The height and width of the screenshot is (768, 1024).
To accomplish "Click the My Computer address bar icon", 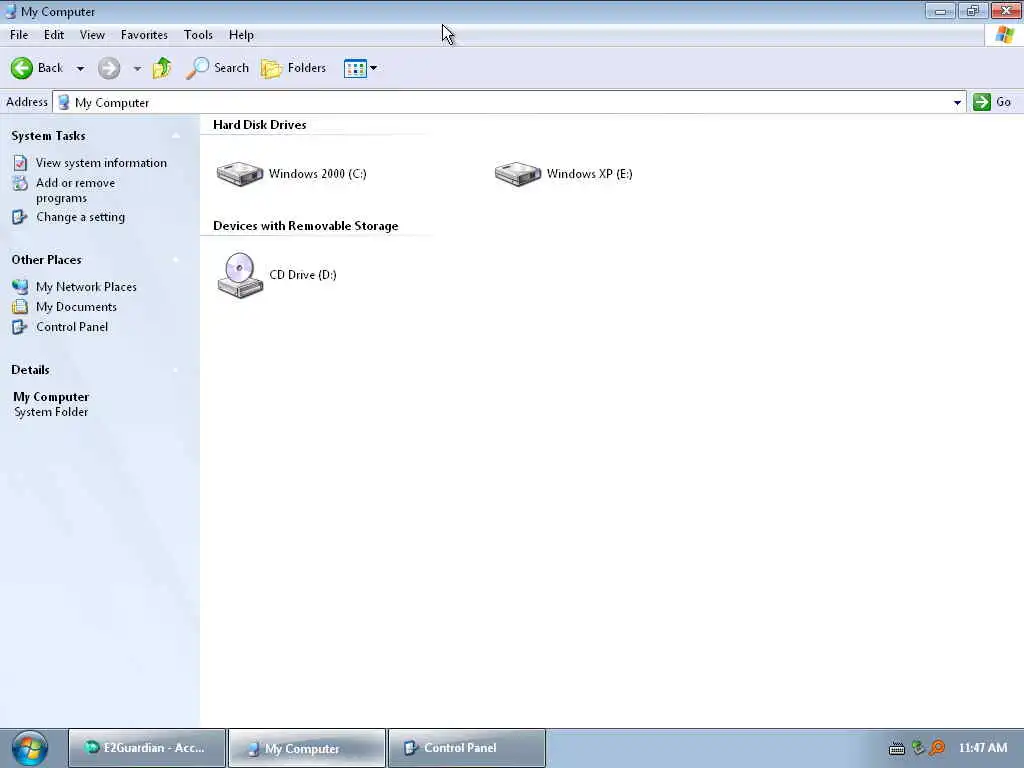I will (64, 102).
